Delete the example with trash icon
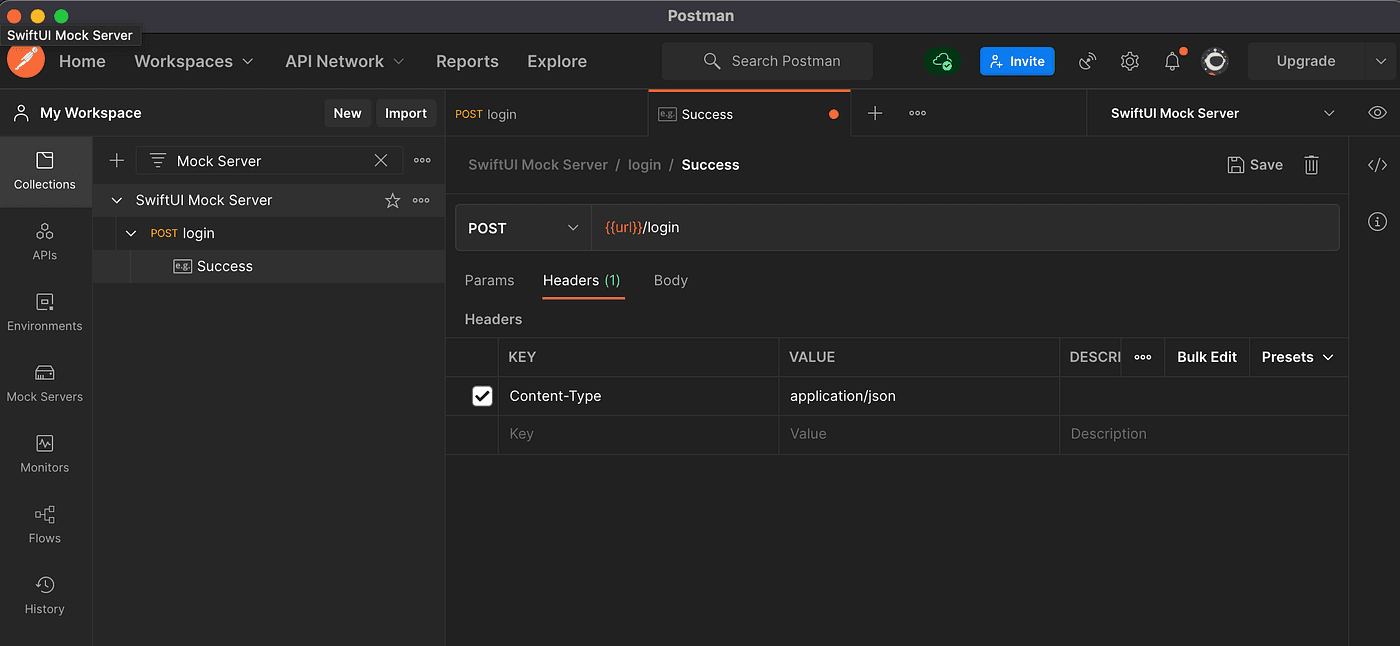The height and width of the screenshot is (646, 1400). (1311, 165)
